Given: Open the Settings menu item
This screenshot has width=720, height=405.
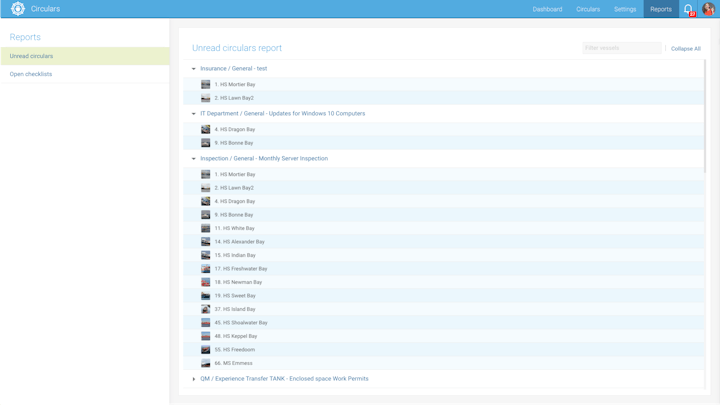Looking at the screenshot, I should coord(625,9).
